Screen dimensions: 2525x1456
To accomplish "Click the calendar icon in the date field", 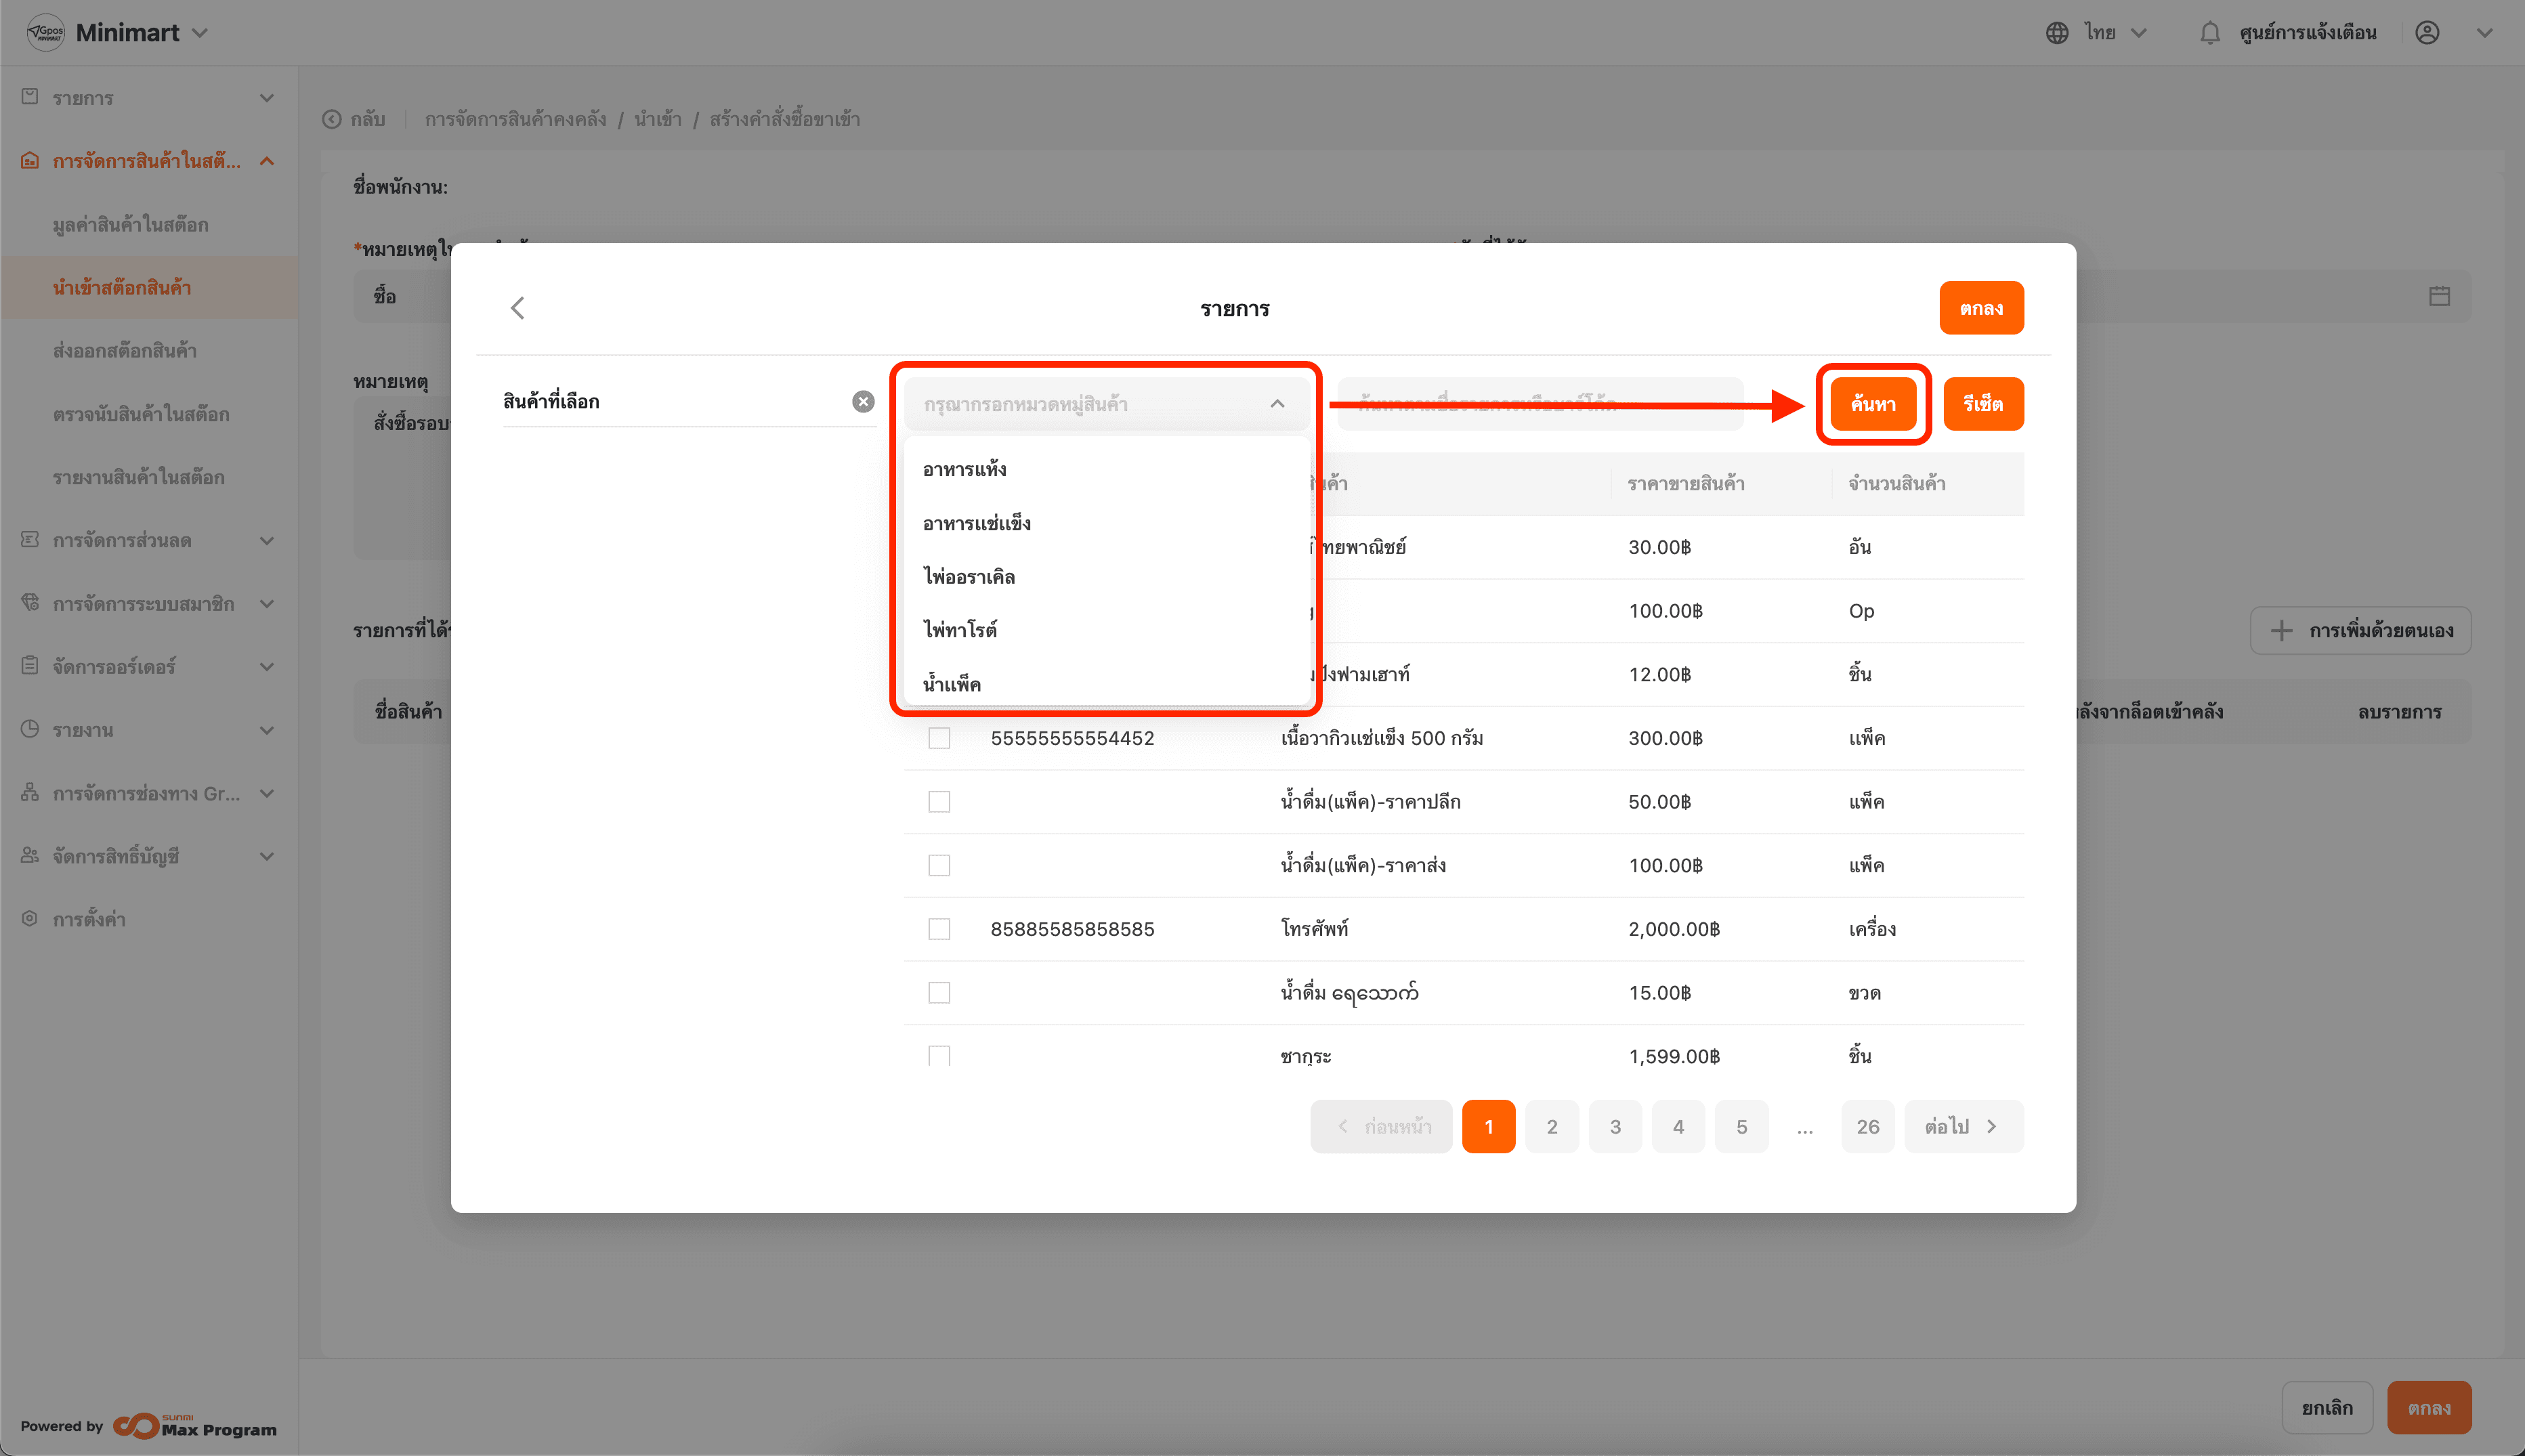I will point(2439,296).
